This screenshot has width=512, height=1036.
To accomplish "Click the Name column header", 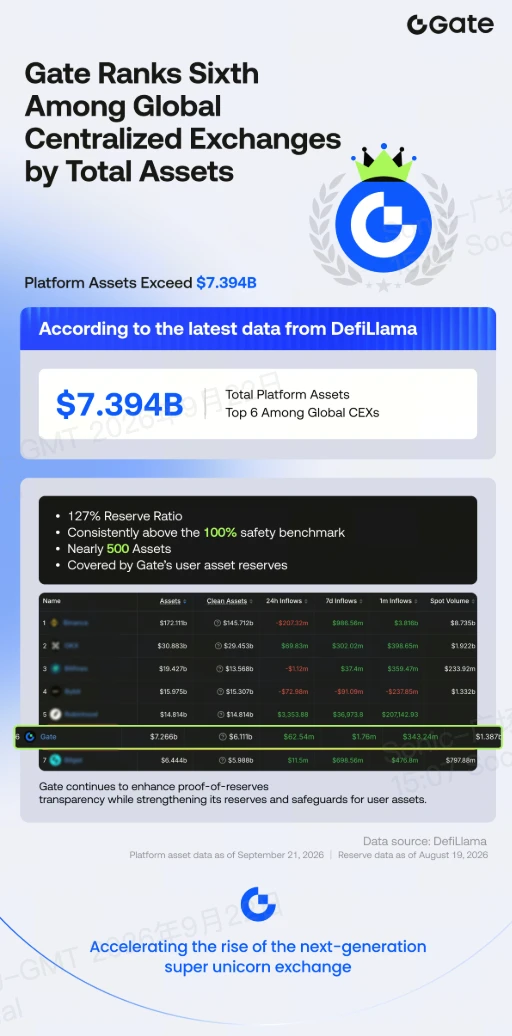I will (x=52, y=601).
